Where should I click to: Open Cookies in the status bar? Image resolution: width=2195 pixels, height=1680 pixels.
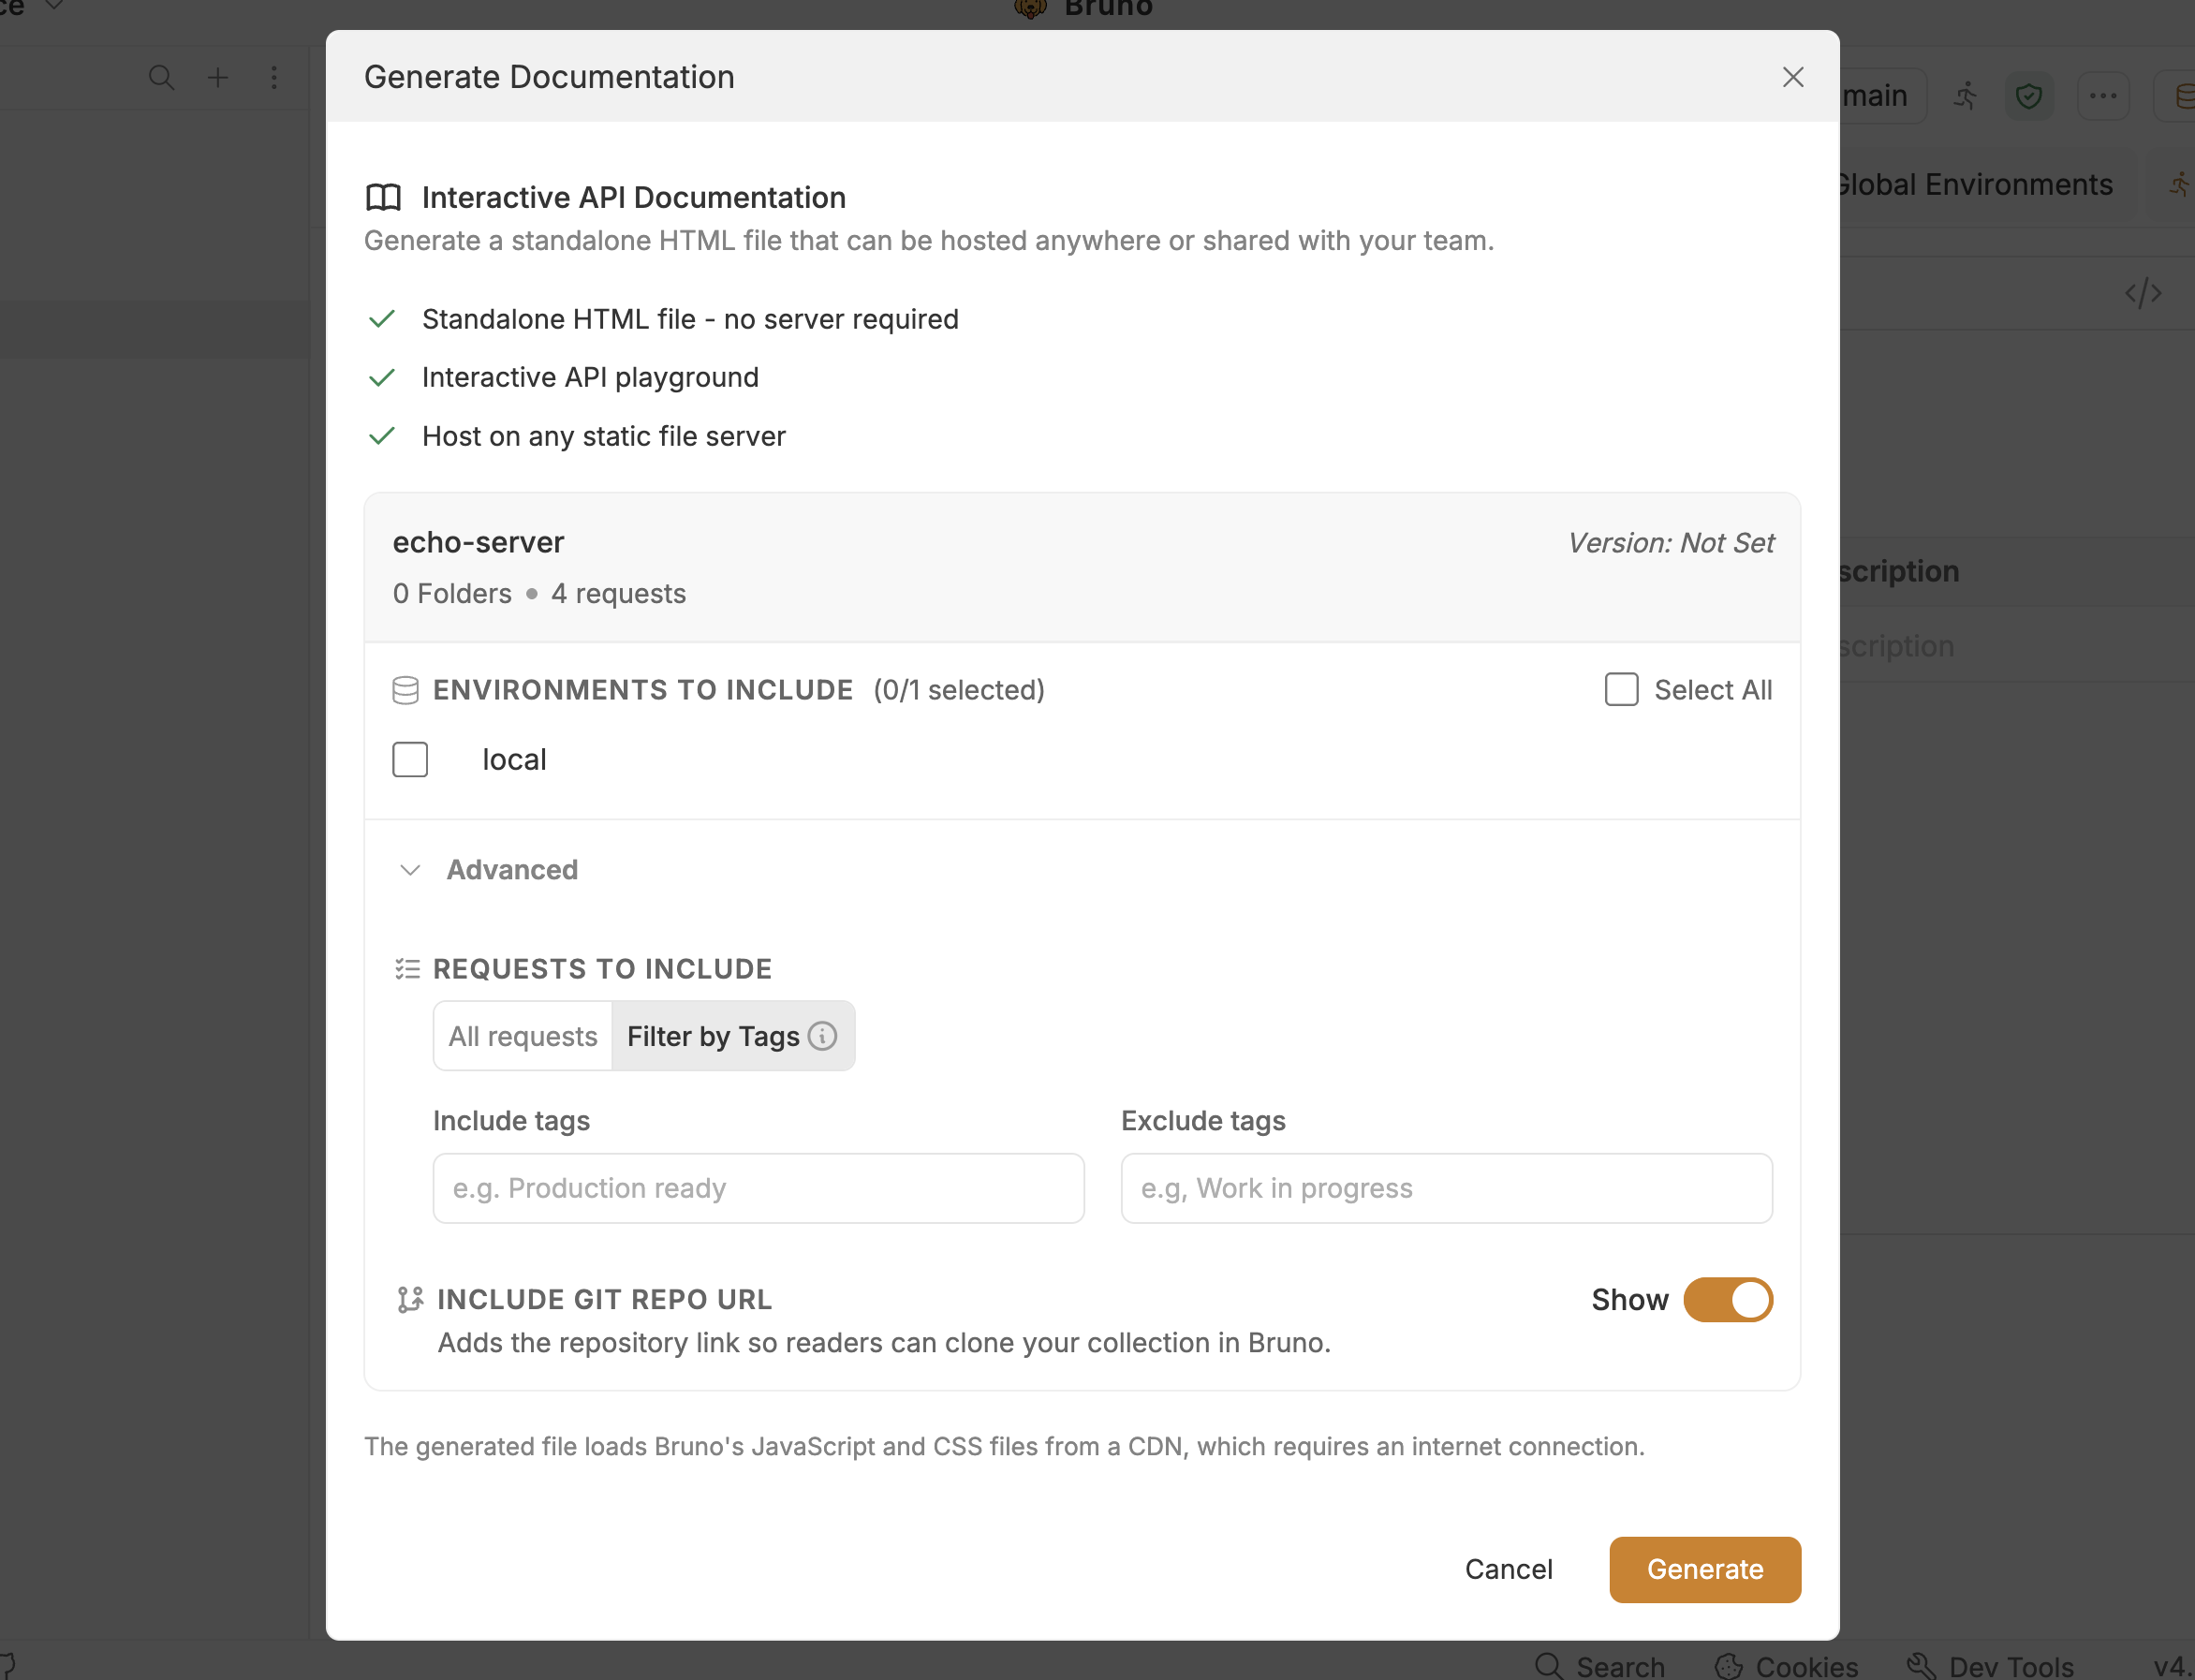click(1786, 1666)
